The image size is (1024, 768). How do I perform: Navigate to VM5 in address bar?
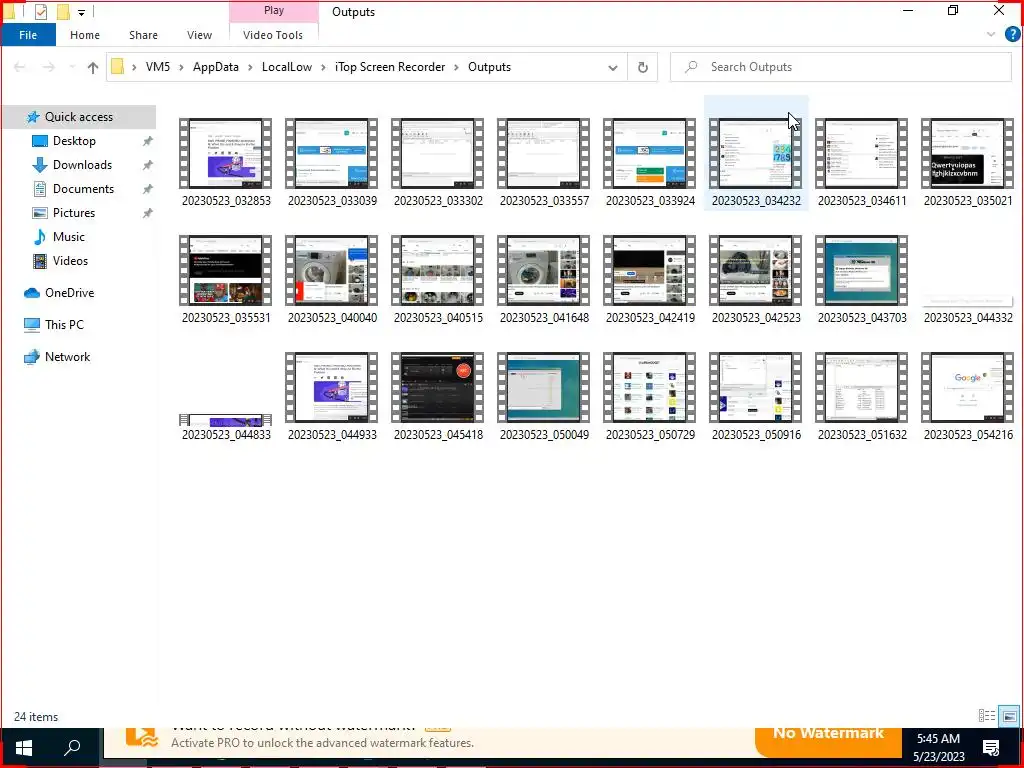click(158, 67)
